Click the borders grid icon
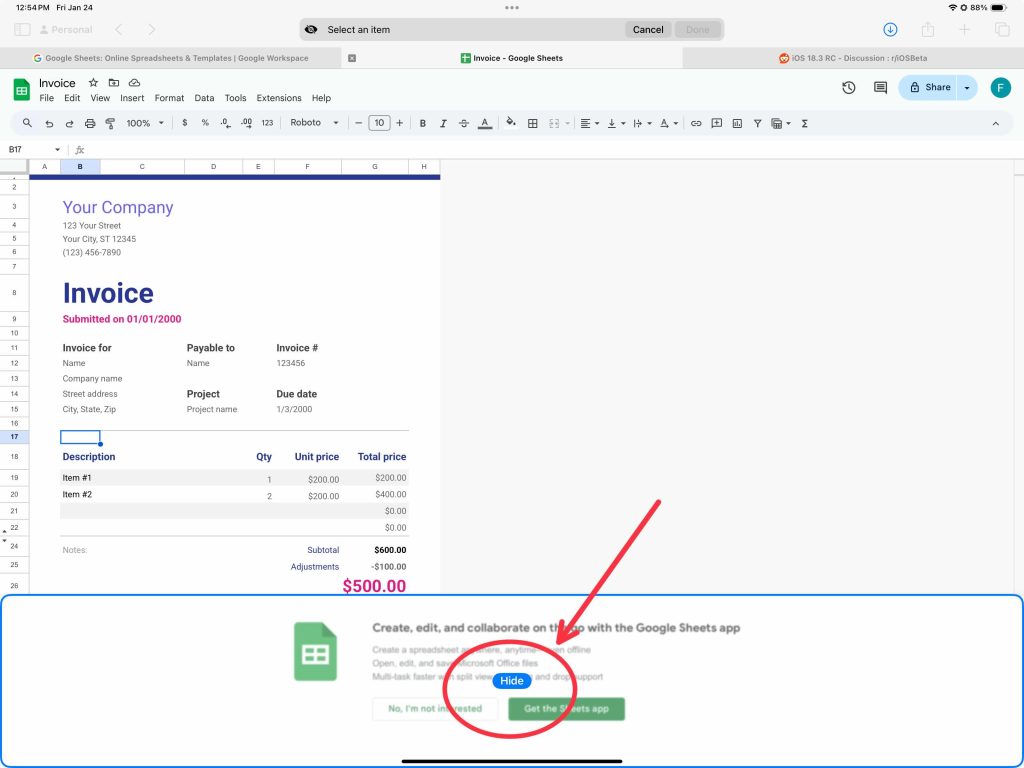This screenshot has height=768, width=1024. pyautogui.click(x=533, y=123)
